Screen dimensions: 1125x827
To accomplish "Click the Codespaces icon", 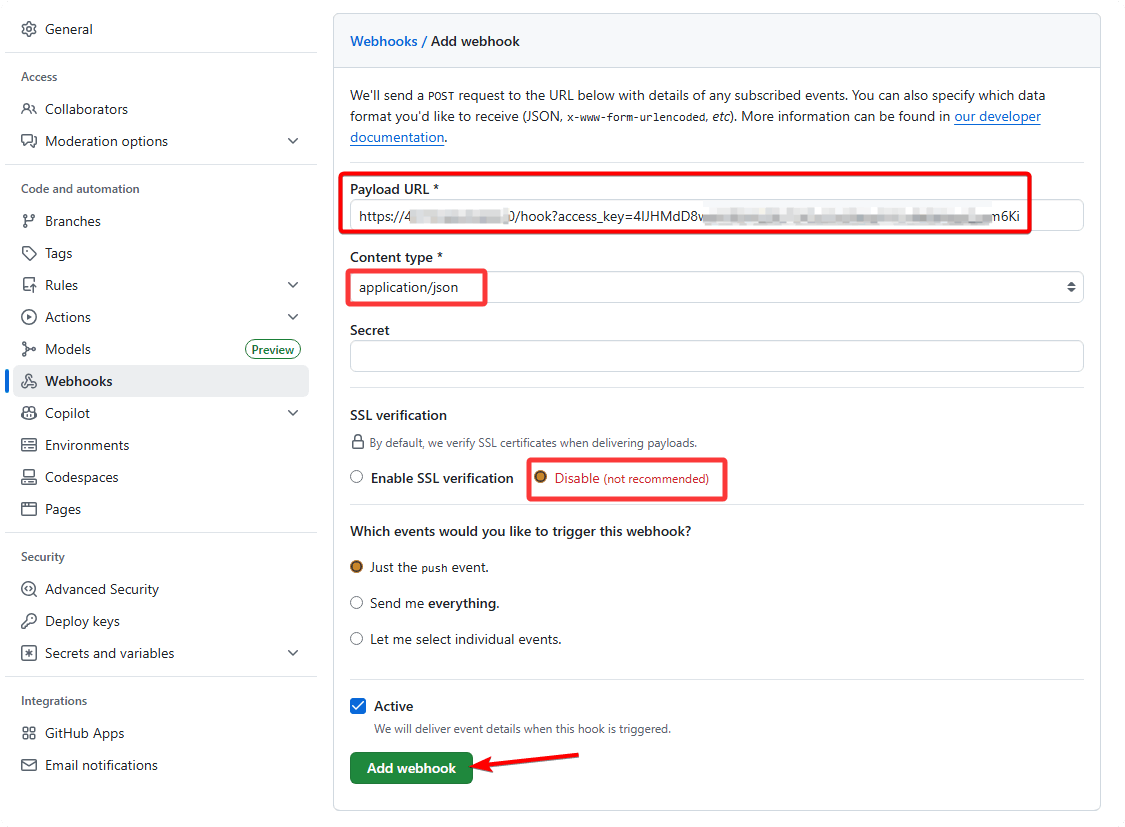I will pyautogui.click(x=27, y=476).
